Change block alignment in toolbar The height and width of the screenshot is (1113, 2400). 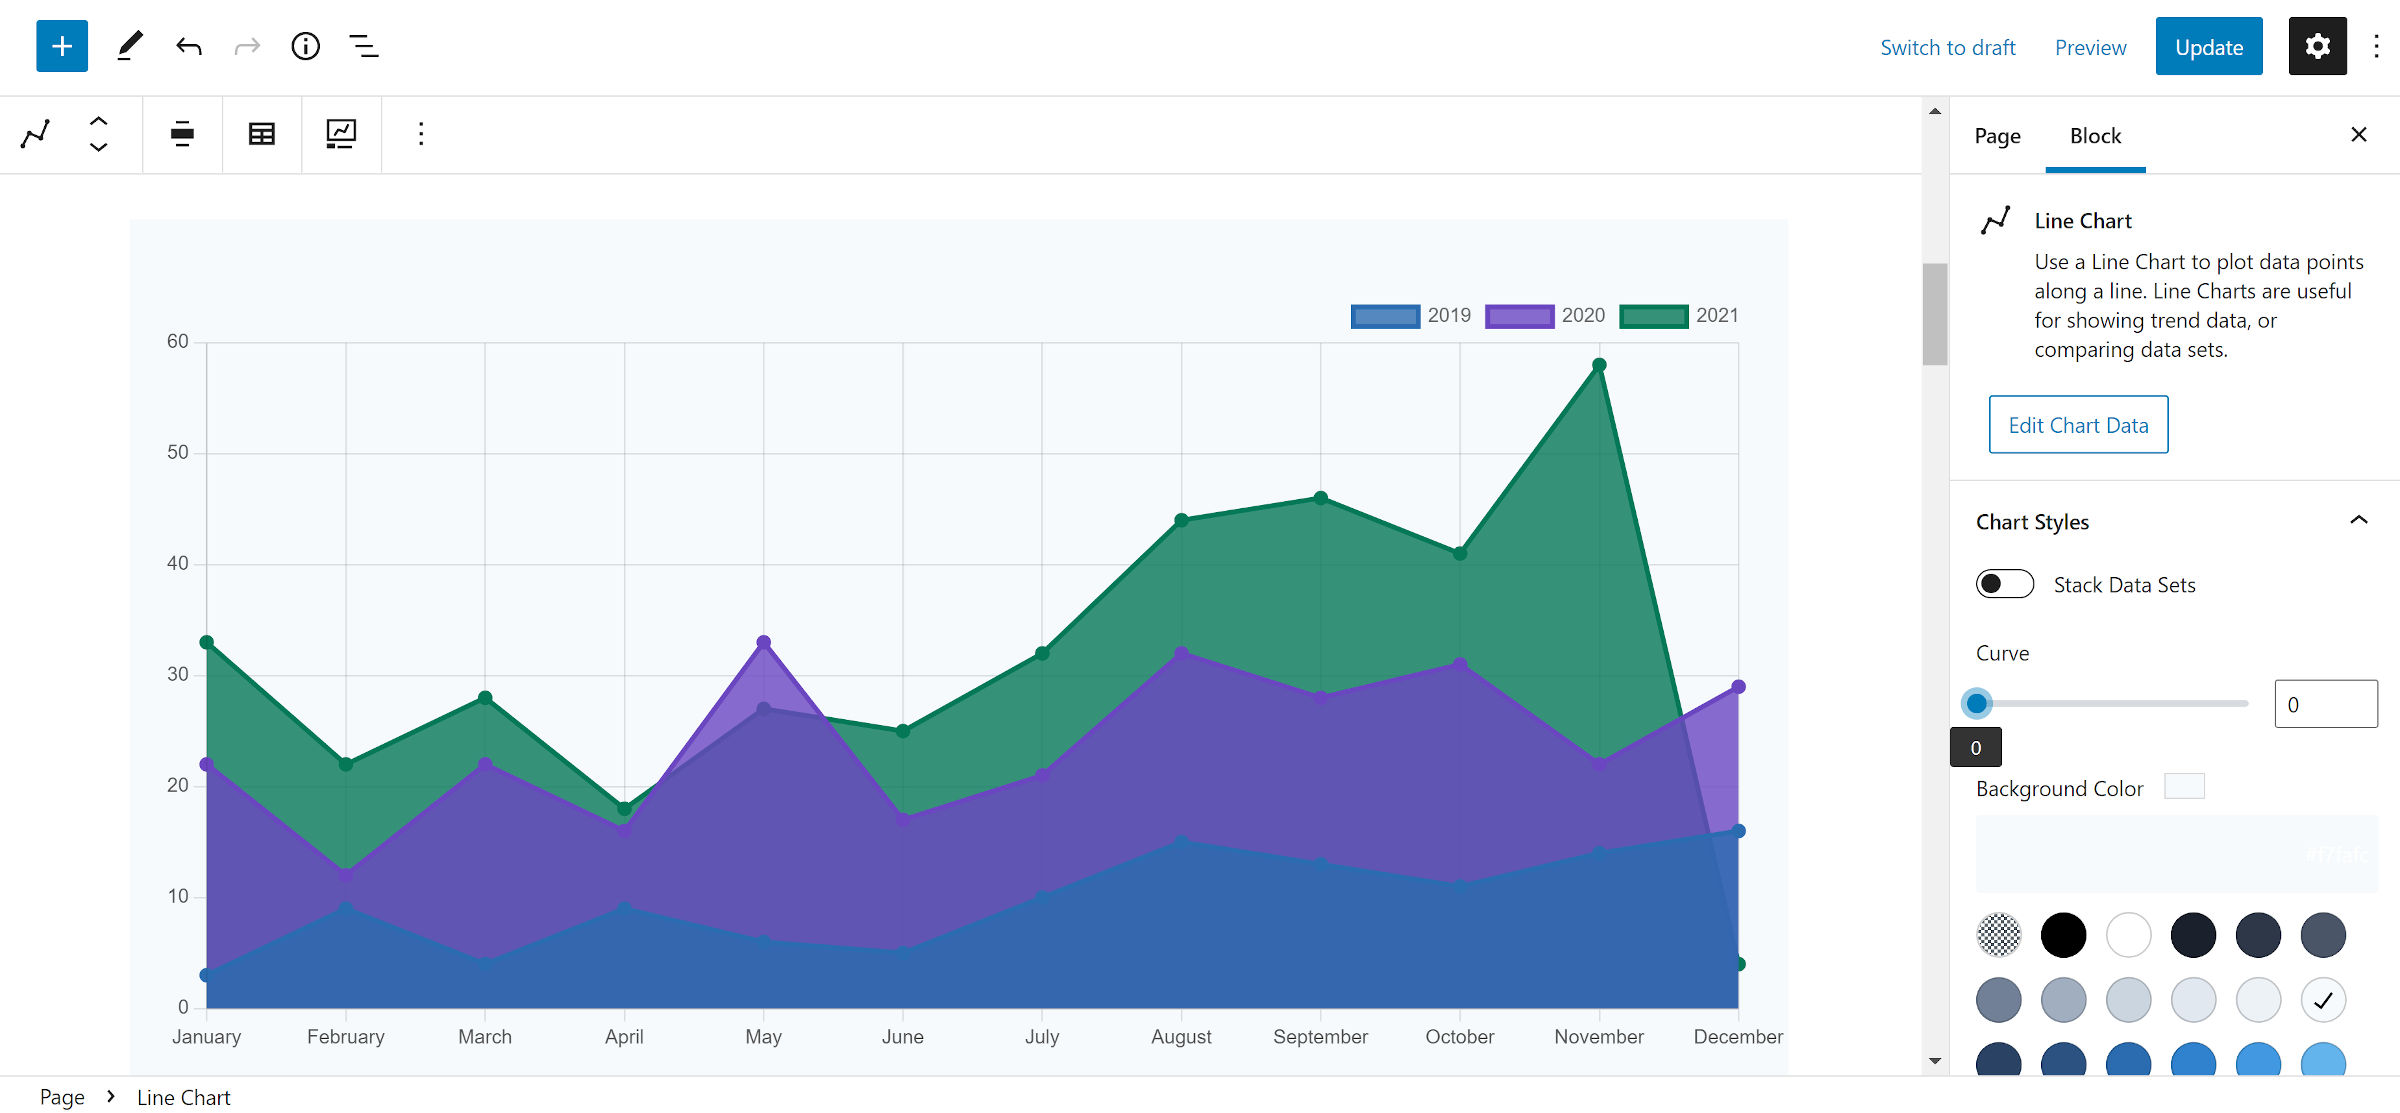182,134
